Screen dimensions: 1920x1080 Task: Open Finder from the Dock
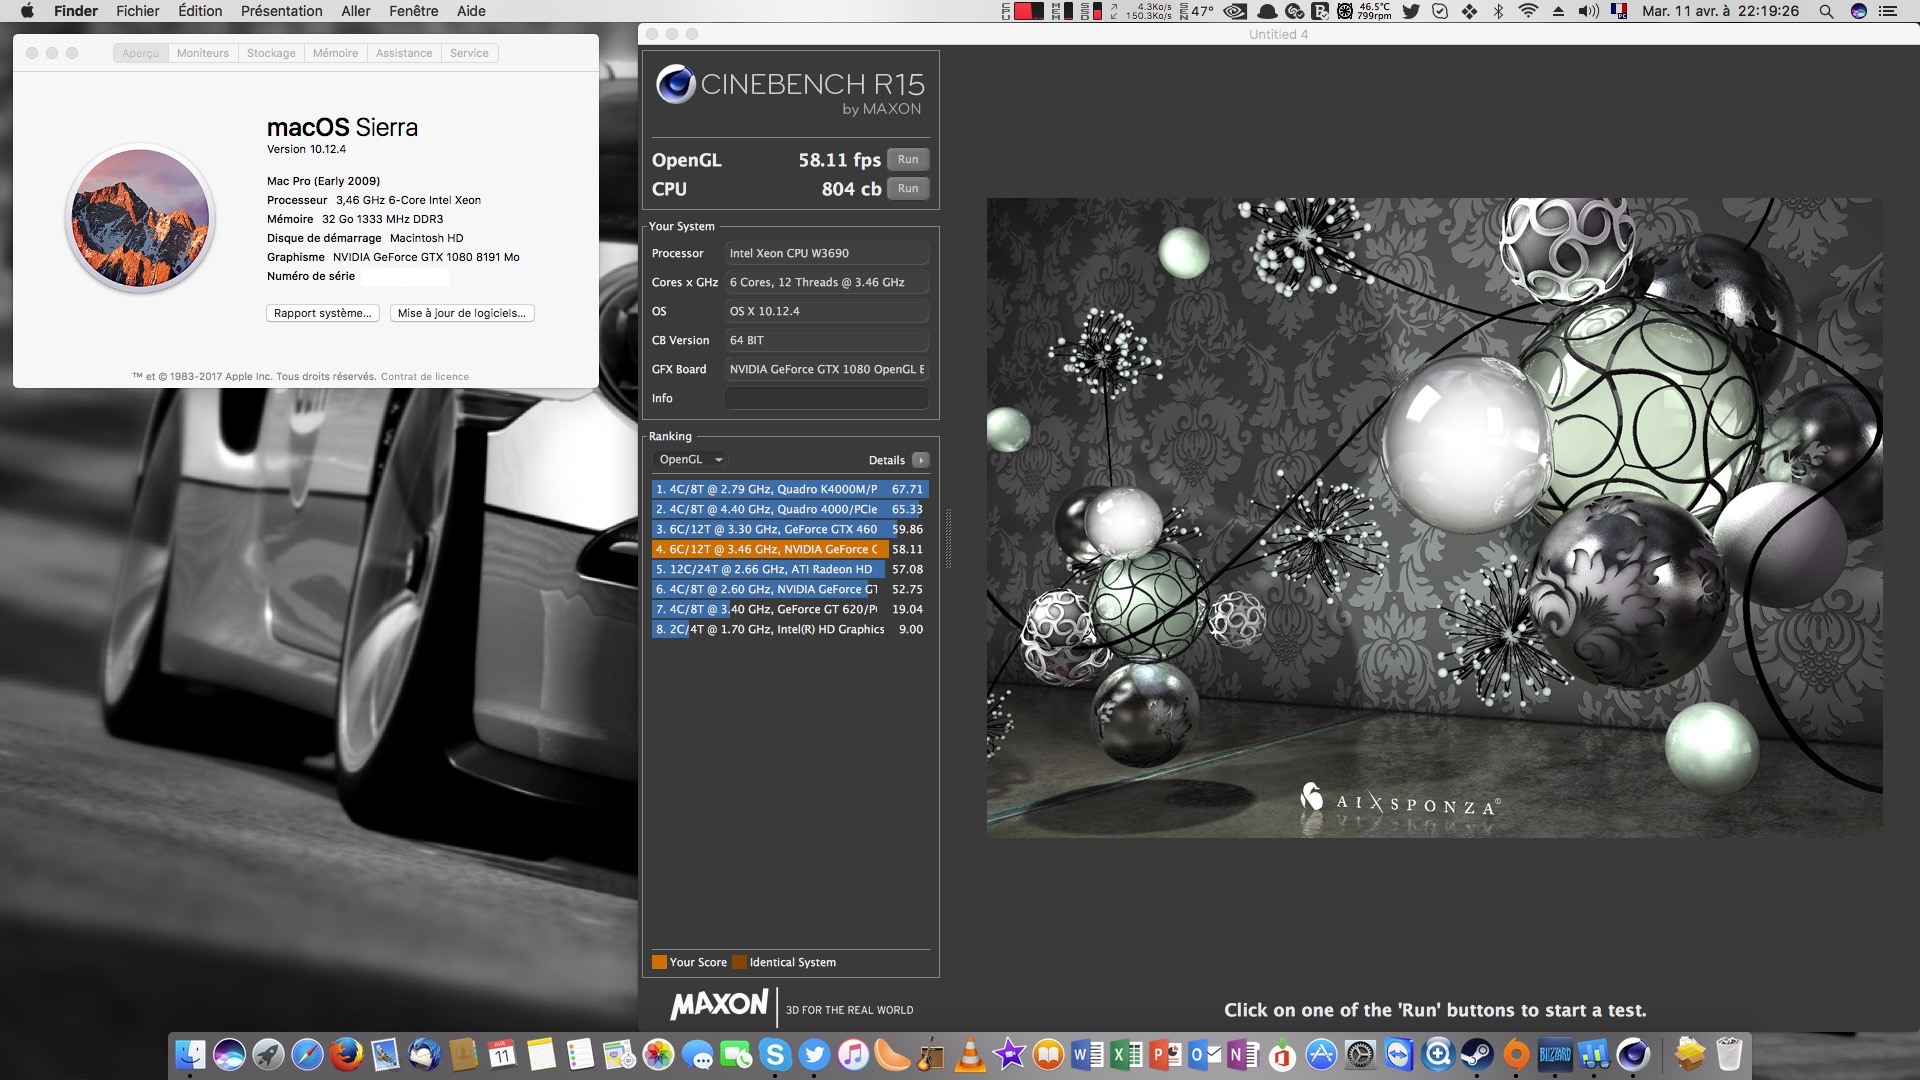pos(190,1054)
